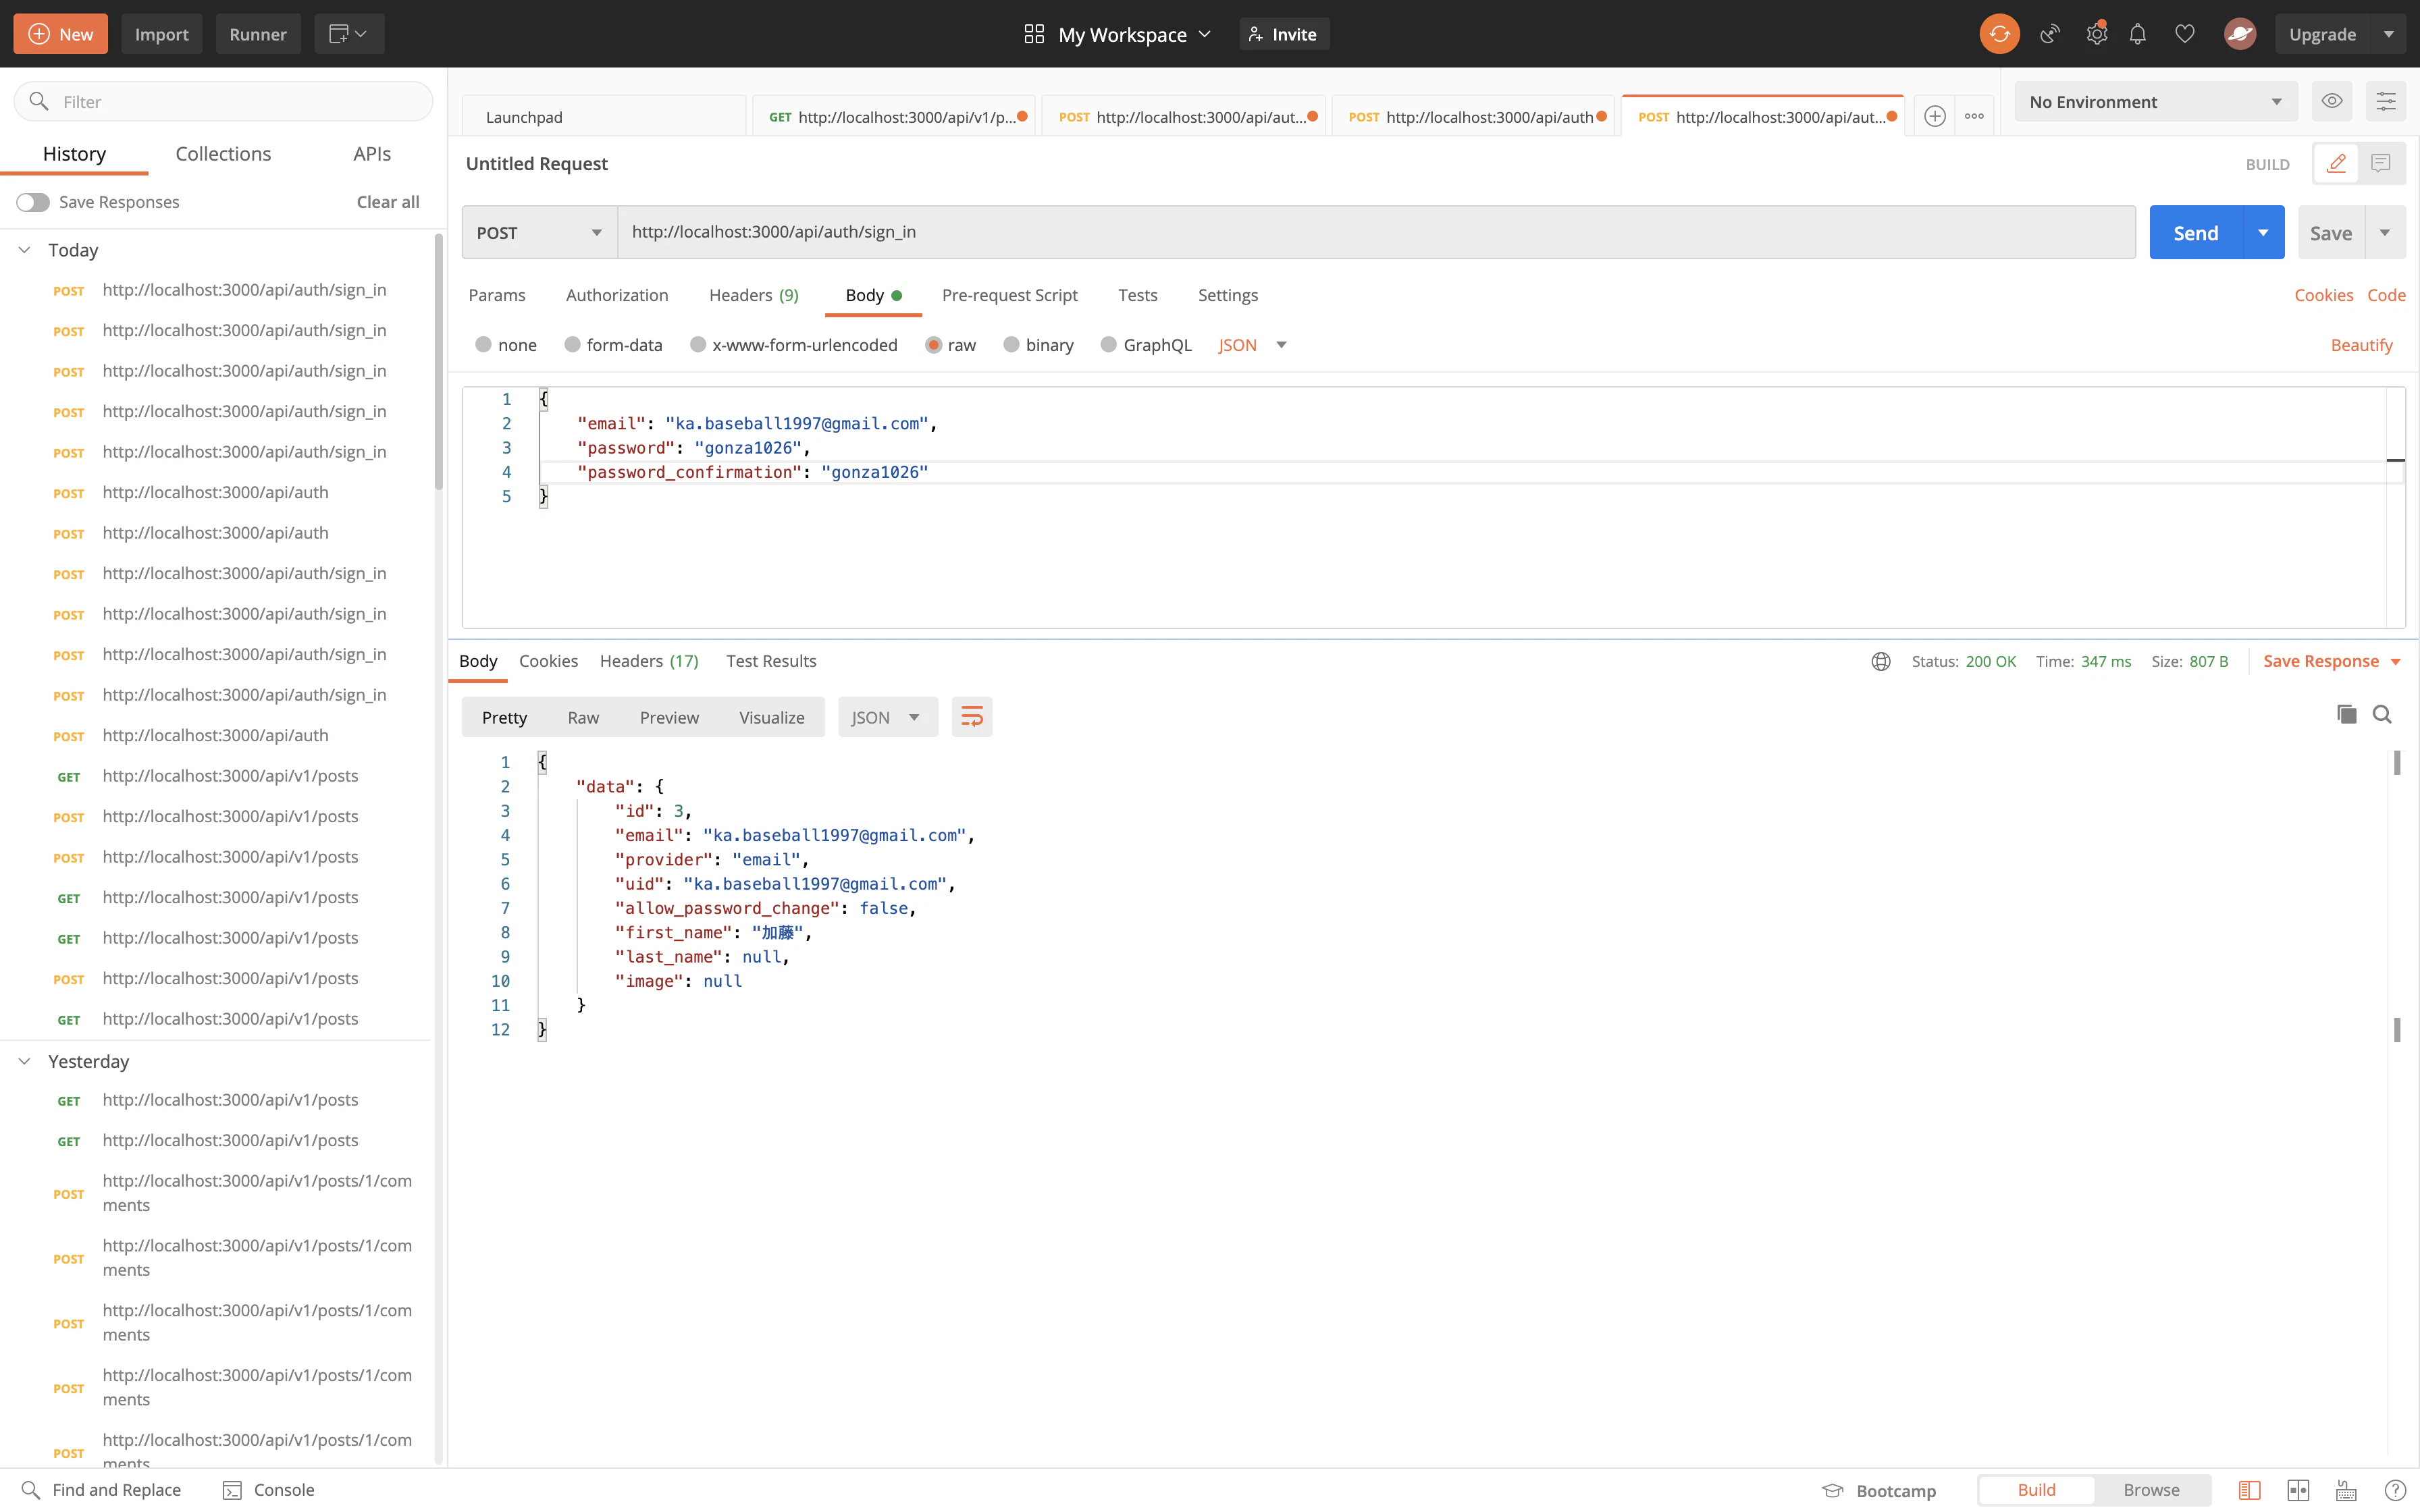Select the form-data body type
2420x1512 pixels.
click(573, 345)
